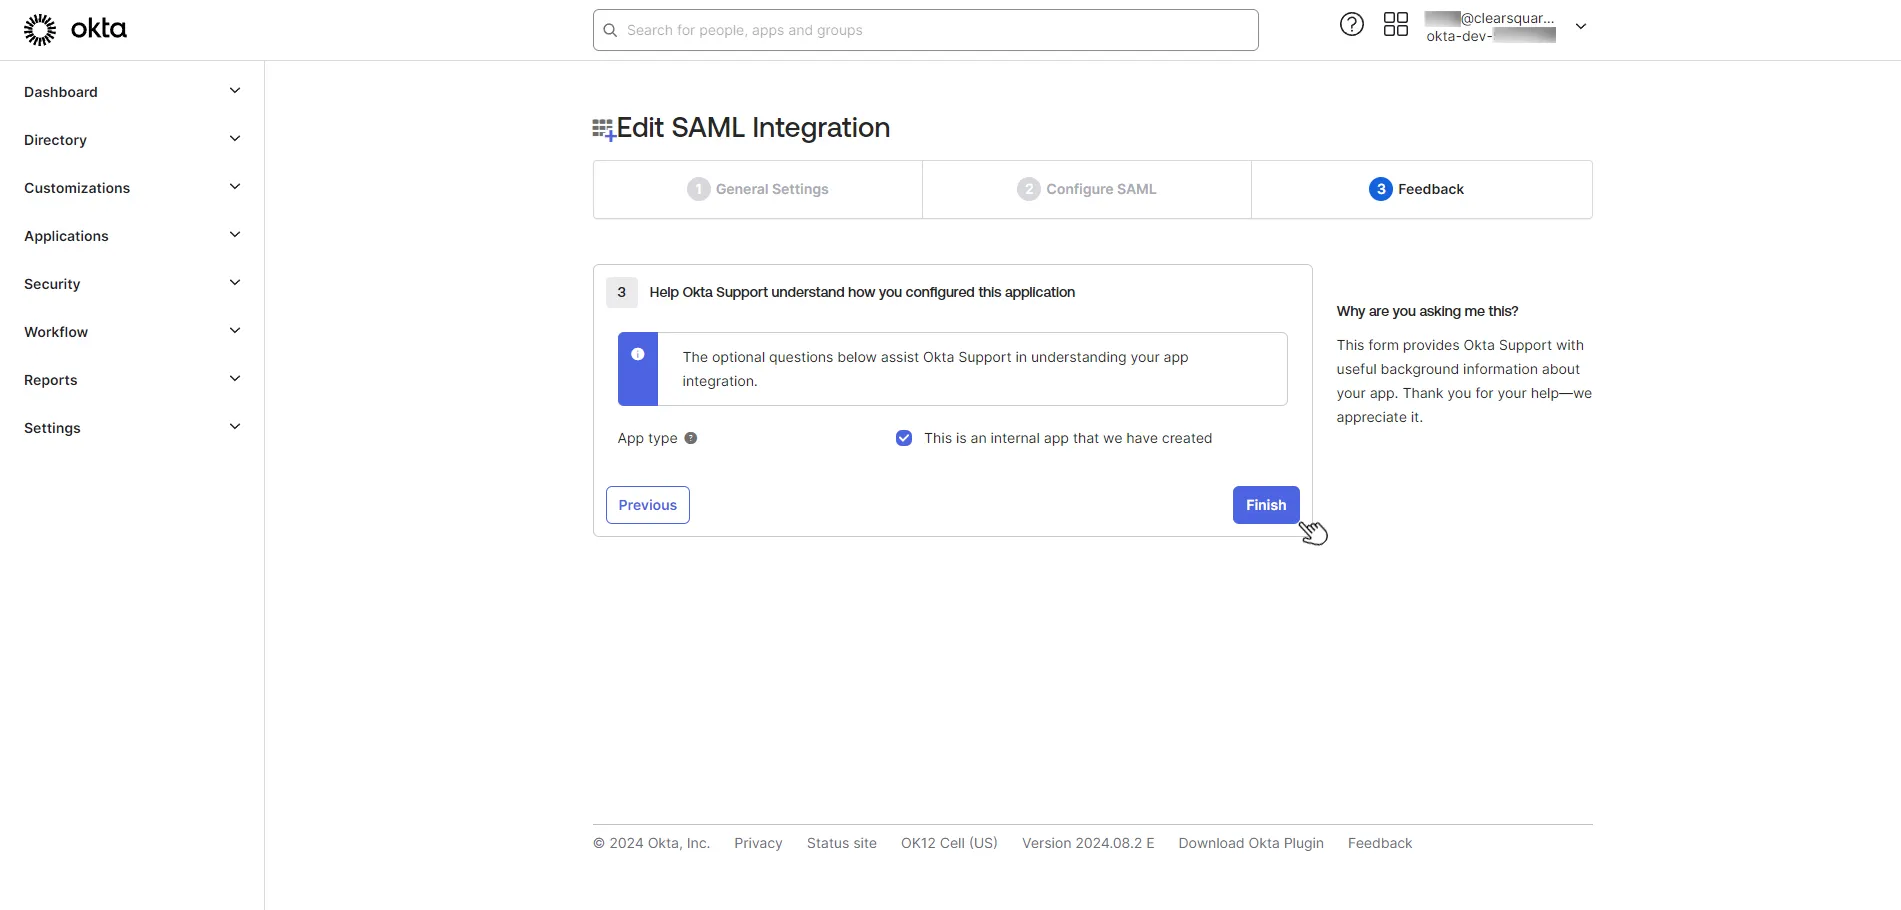Select the Feedback step tab
The image size is (1901, 910).
[1421, 189]
